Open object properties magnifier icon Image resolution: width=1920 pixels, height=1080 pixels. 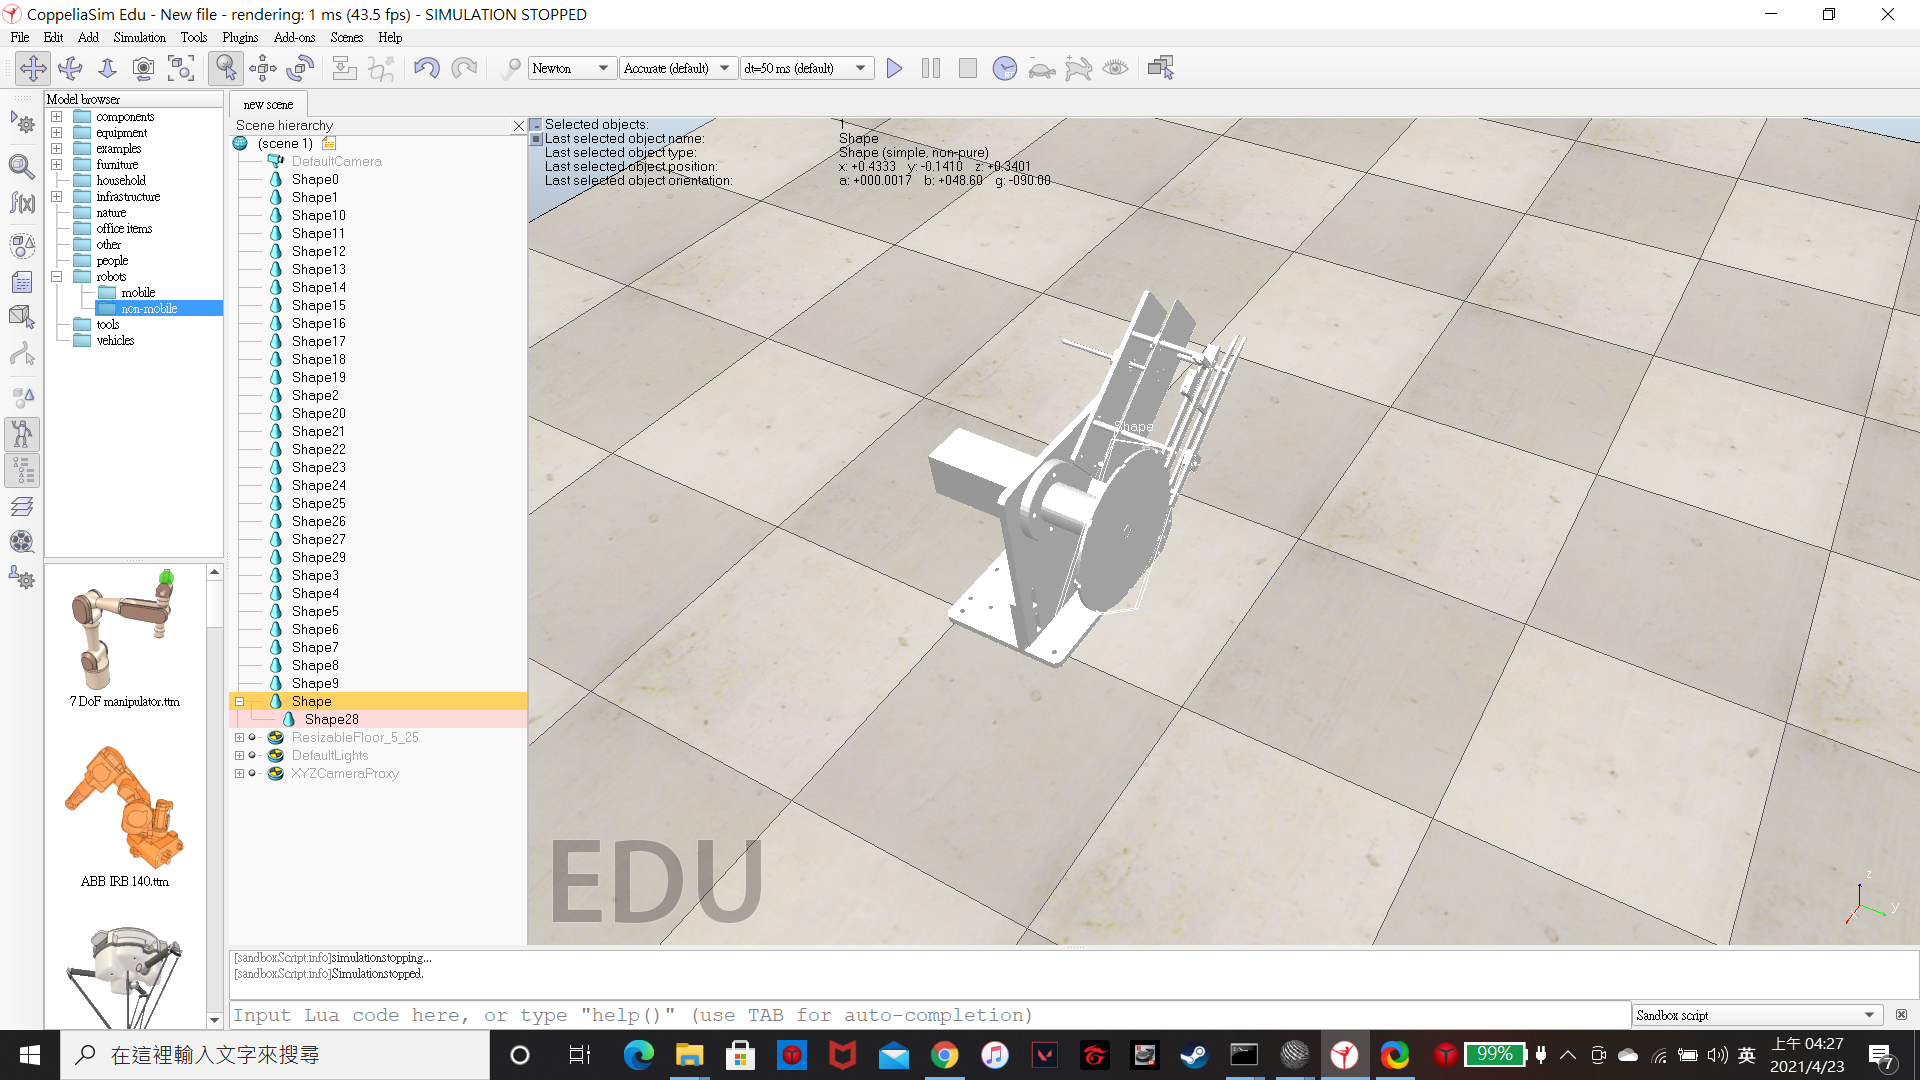[x=22, y=166]
